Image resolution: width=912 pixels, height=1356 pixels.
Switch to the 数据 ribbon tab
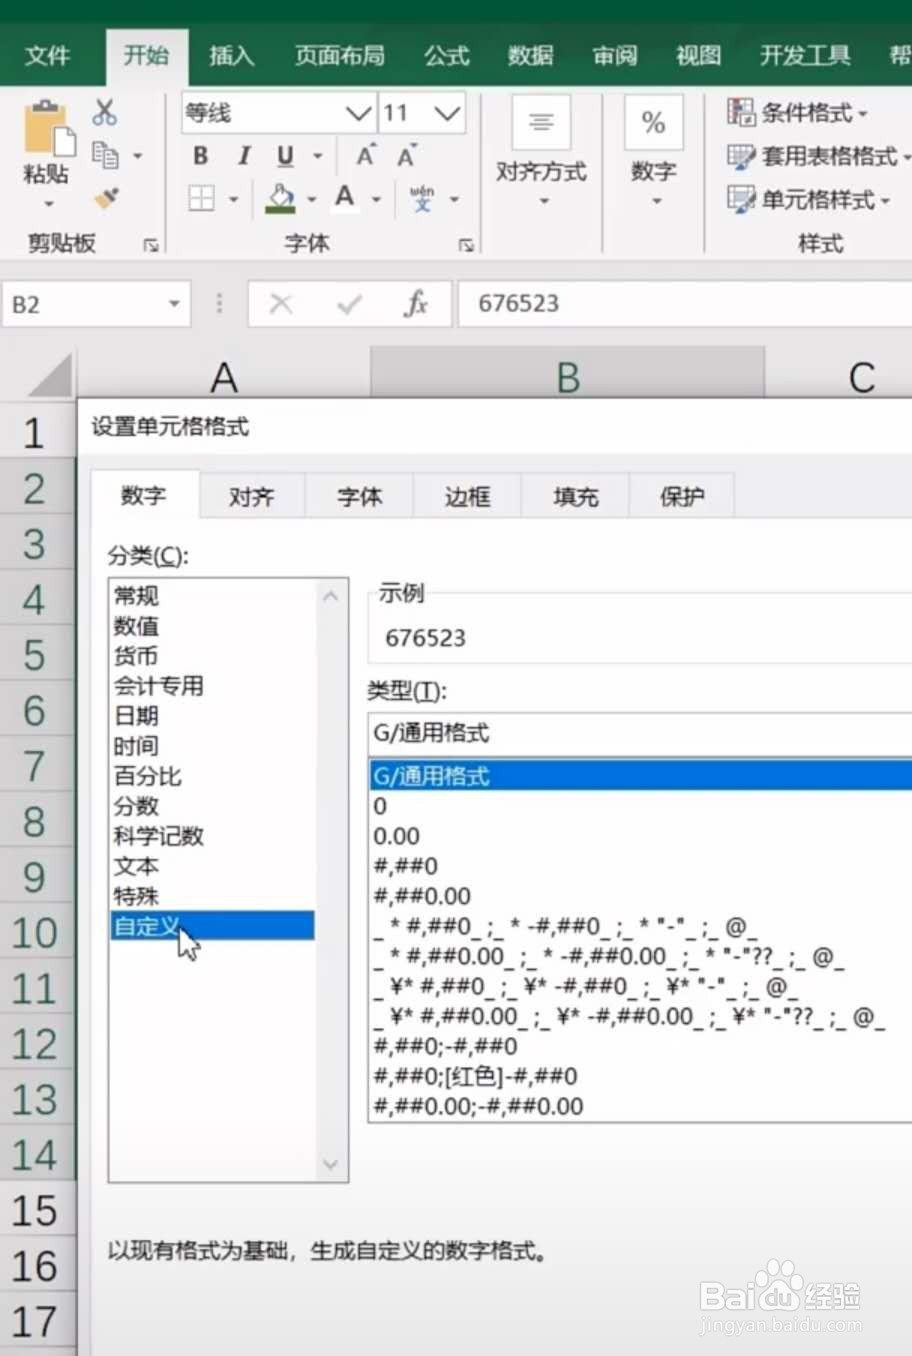530,56
